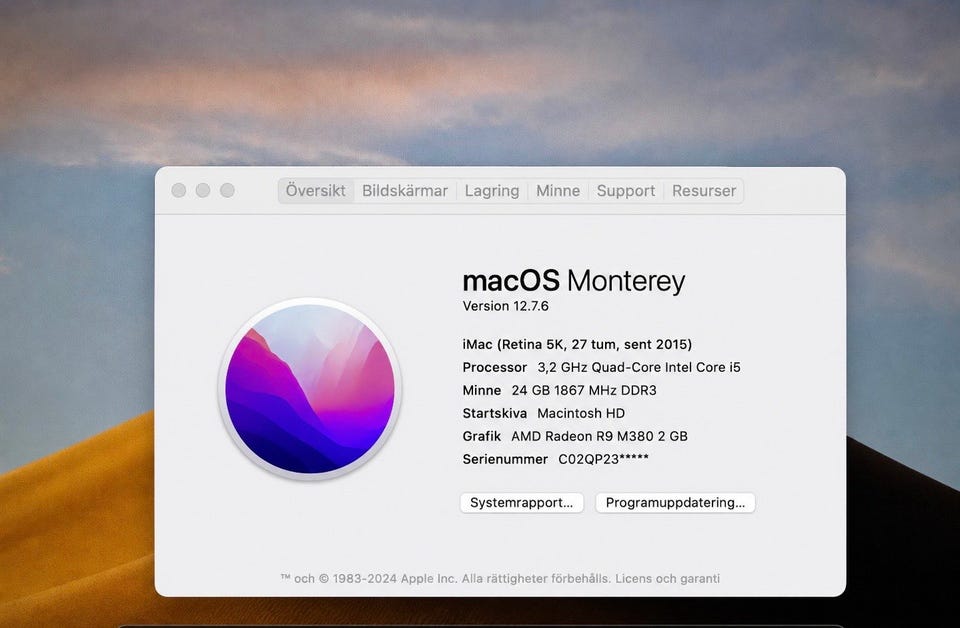Zoom the About This Mac window
Viewport: 960px width, 628px height.
(x=227, y=190)
